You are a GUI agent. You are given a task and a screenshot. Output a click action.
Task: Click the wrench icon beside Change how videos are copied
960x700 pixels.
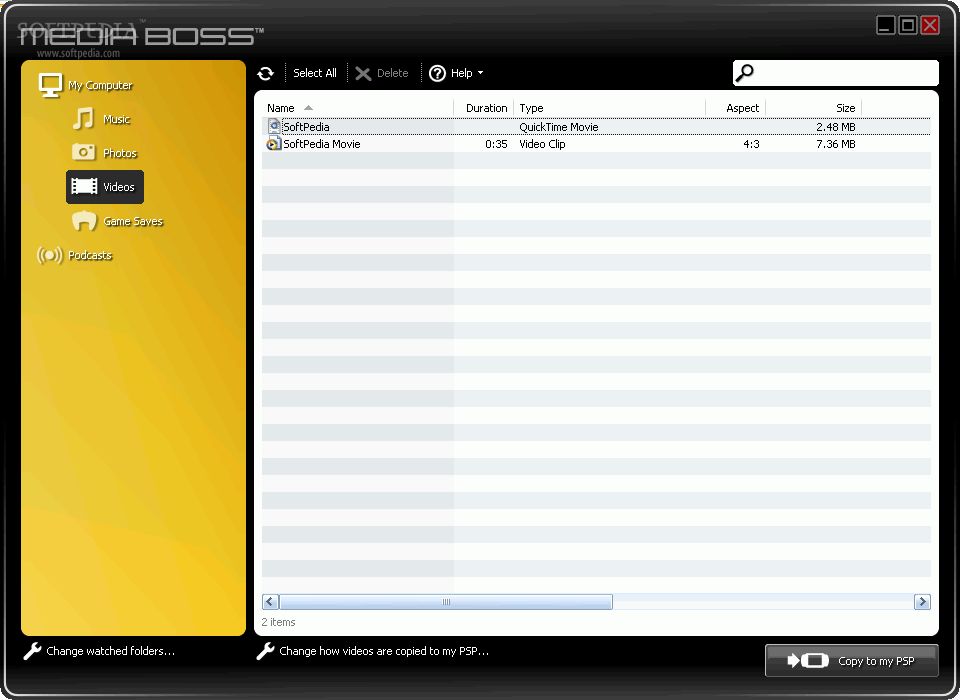point(265,651)
